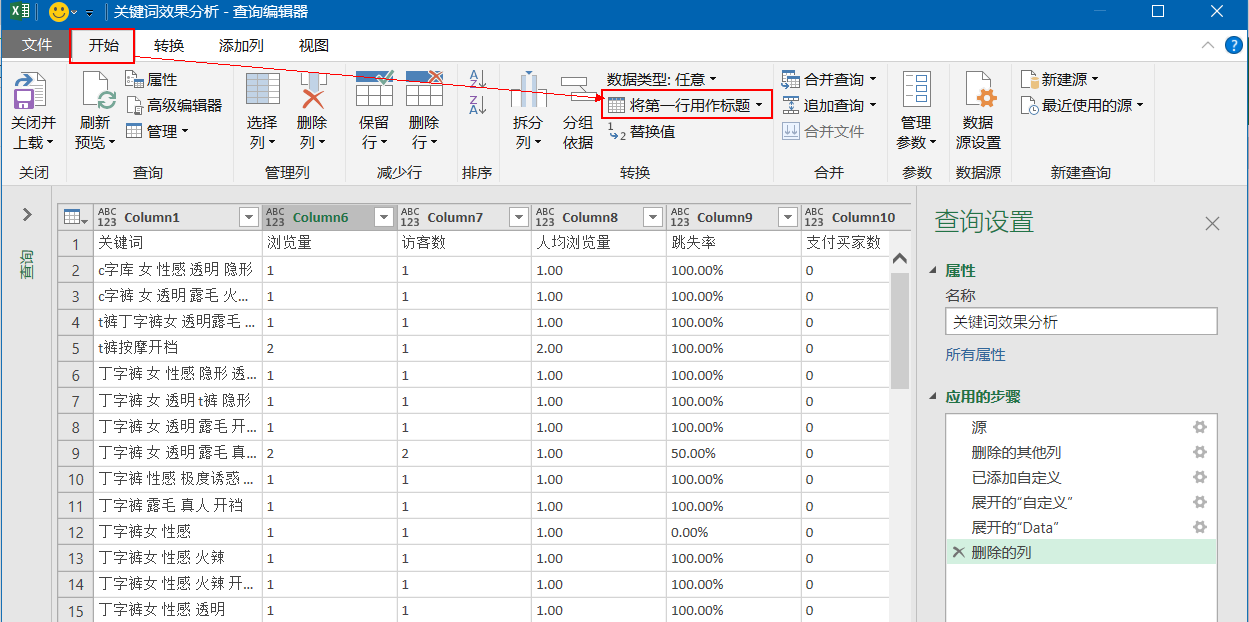Open the Column6 filter dropdown
This screenshot has width=1249, height=622.
tap(384, 217)
